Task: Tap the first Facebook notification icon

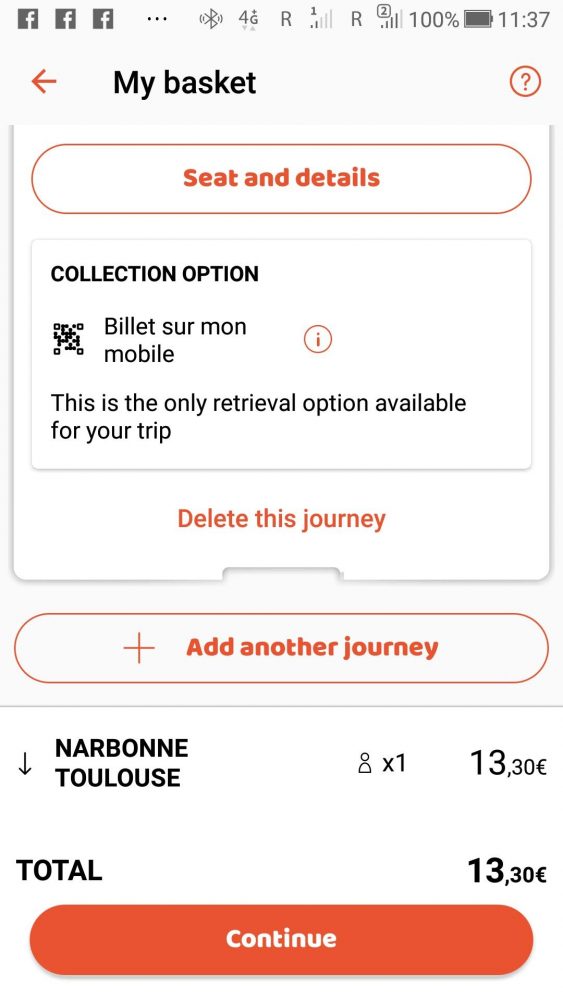Action: pos(27,20)
